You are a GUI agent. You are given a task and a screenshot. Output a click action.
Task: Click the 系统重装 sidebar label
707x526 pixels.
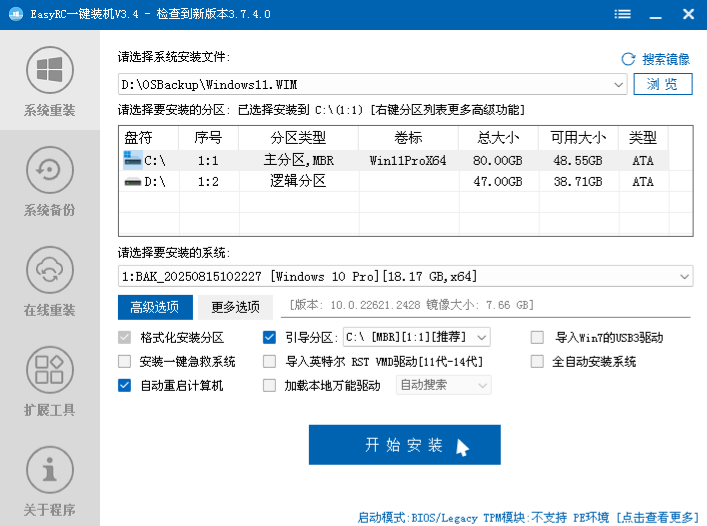pos(50,110)
